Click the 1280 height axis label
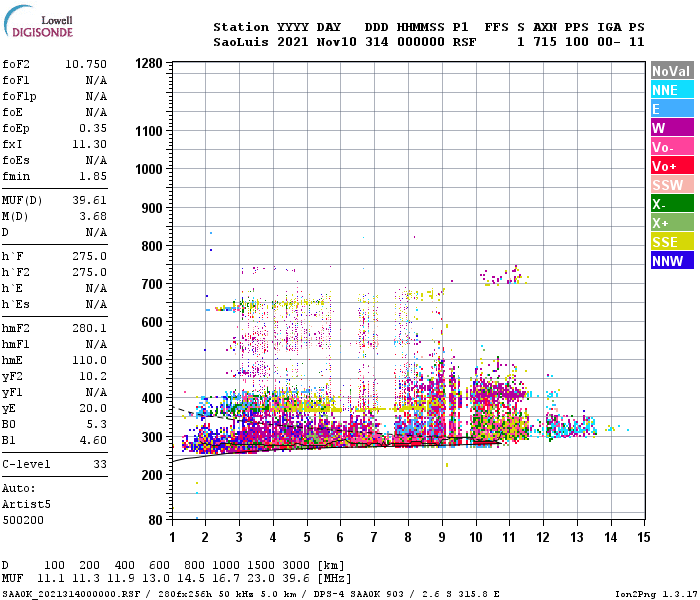 click(149, 63)
